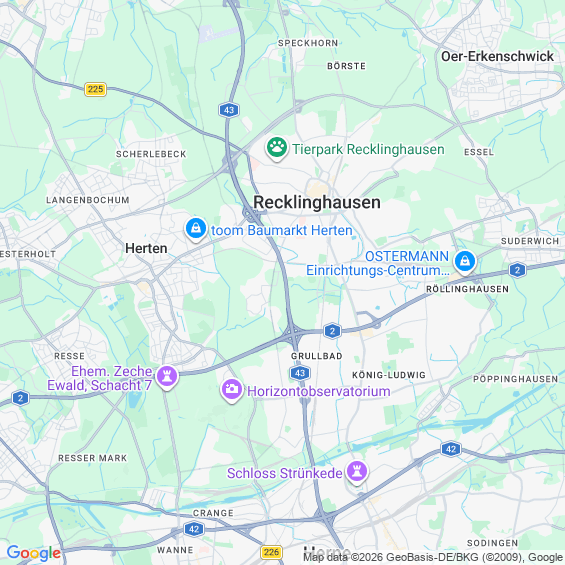This screenshot has height=565, width=565.
Task: Click the Recklinghausen city label
Action: point(317,202)
